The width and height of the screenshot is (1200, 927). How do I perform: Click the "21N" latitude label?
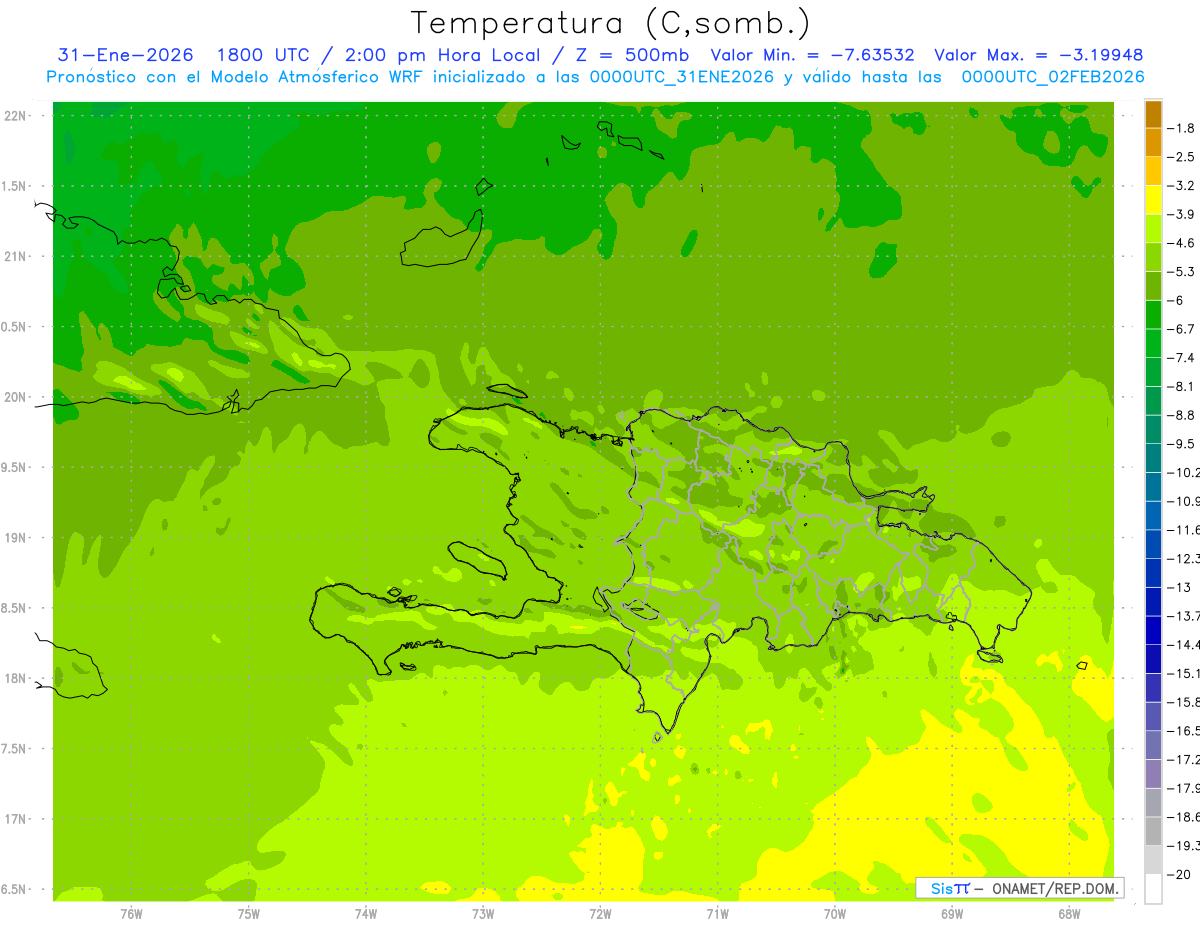click(16, 257)
